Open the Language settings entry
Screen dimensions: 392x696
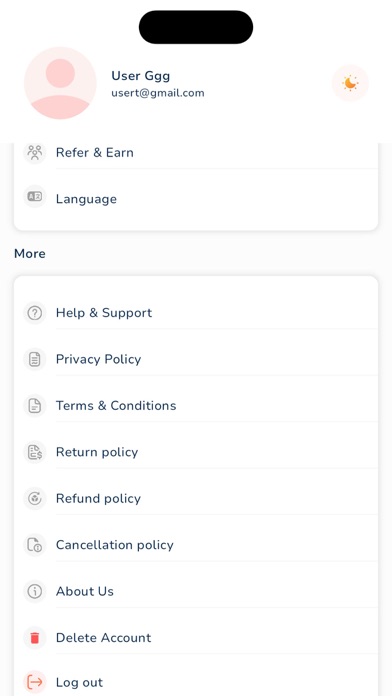pyautogui.click(x=196, y=198)
